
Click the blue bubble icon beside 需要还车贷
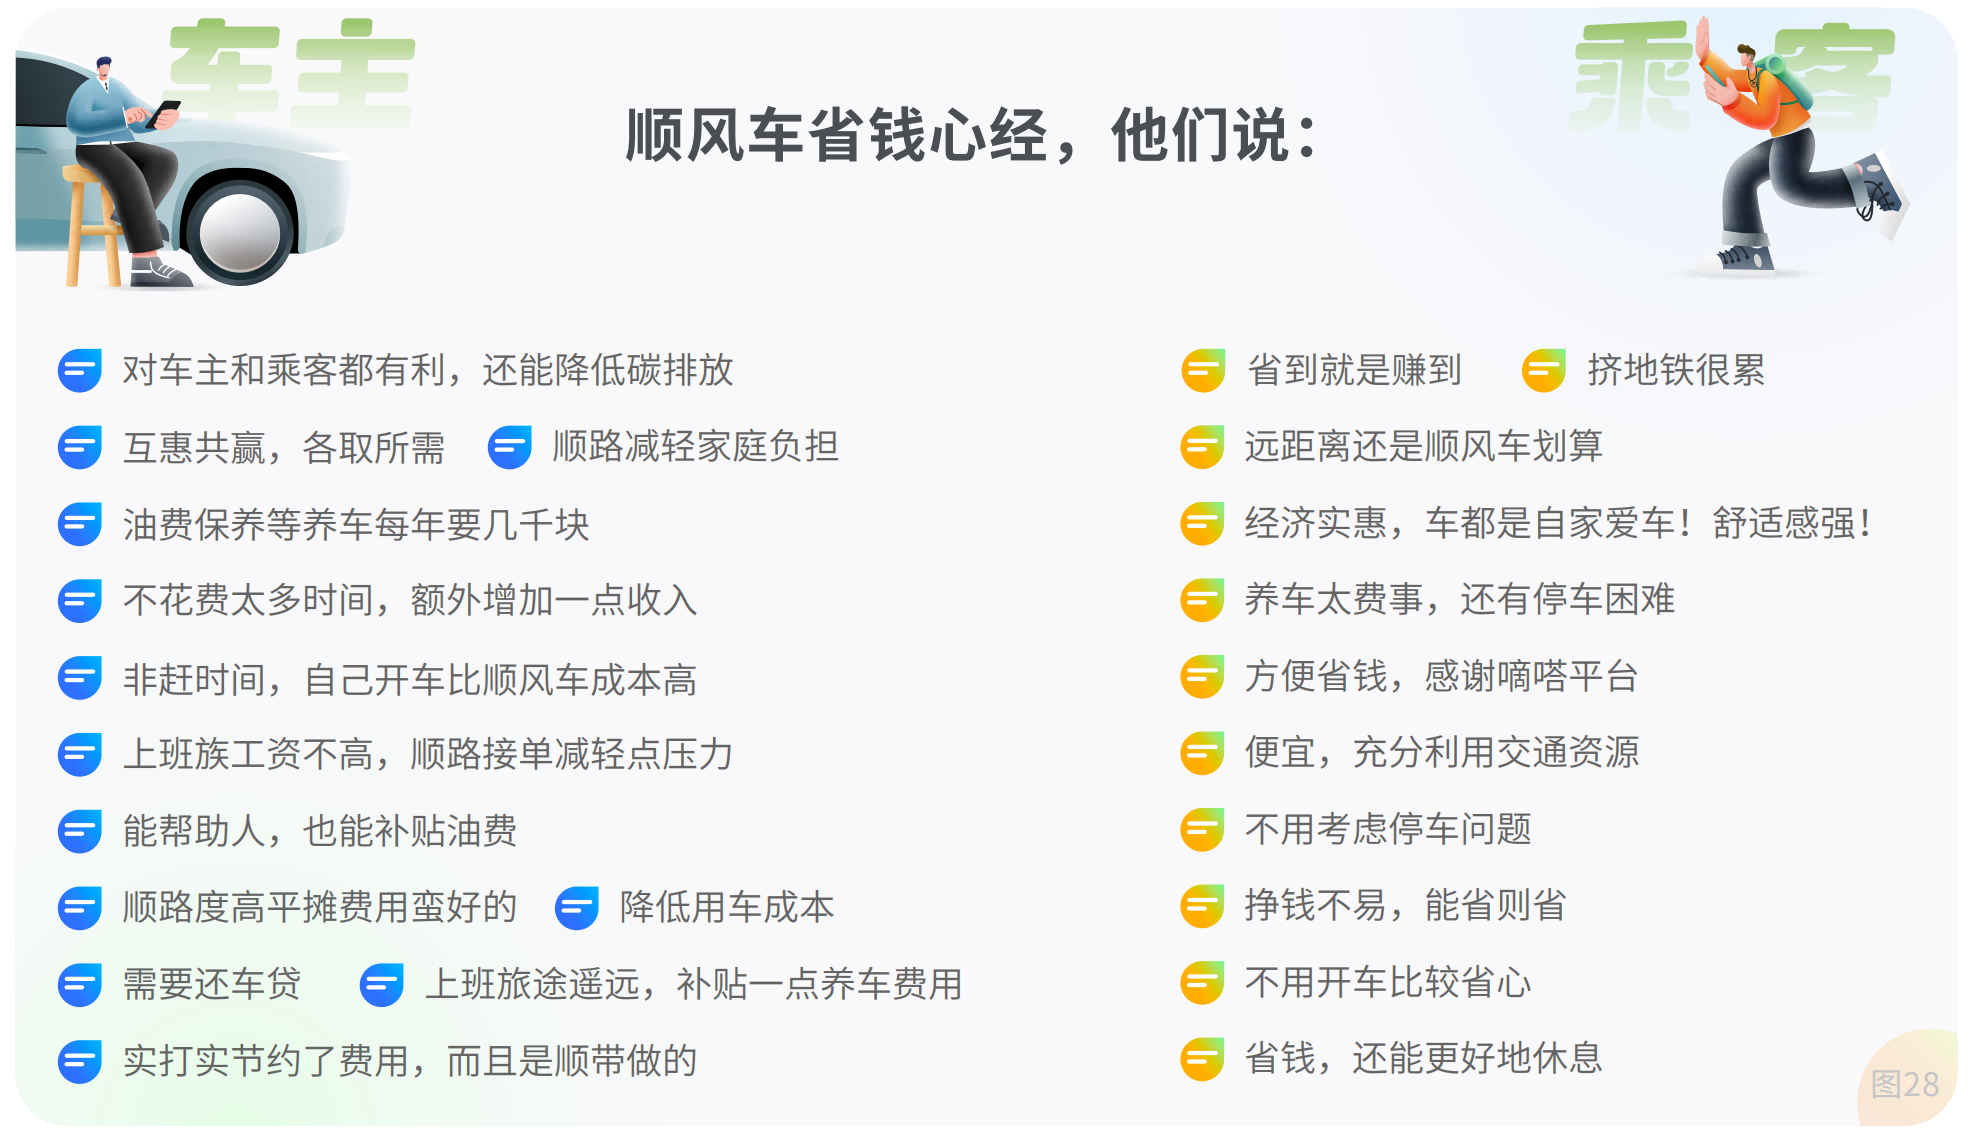coord(80,985)
